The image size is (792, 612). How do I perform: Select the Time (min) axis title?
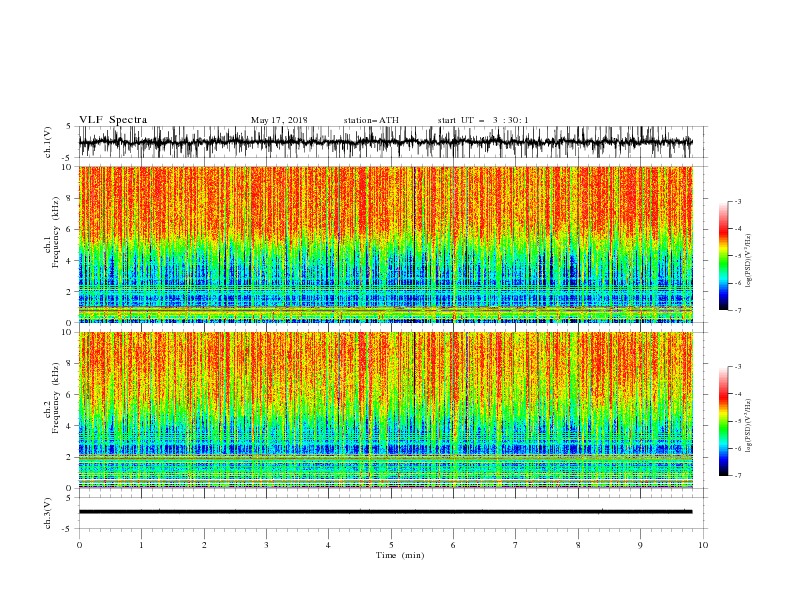pos(400,555)
